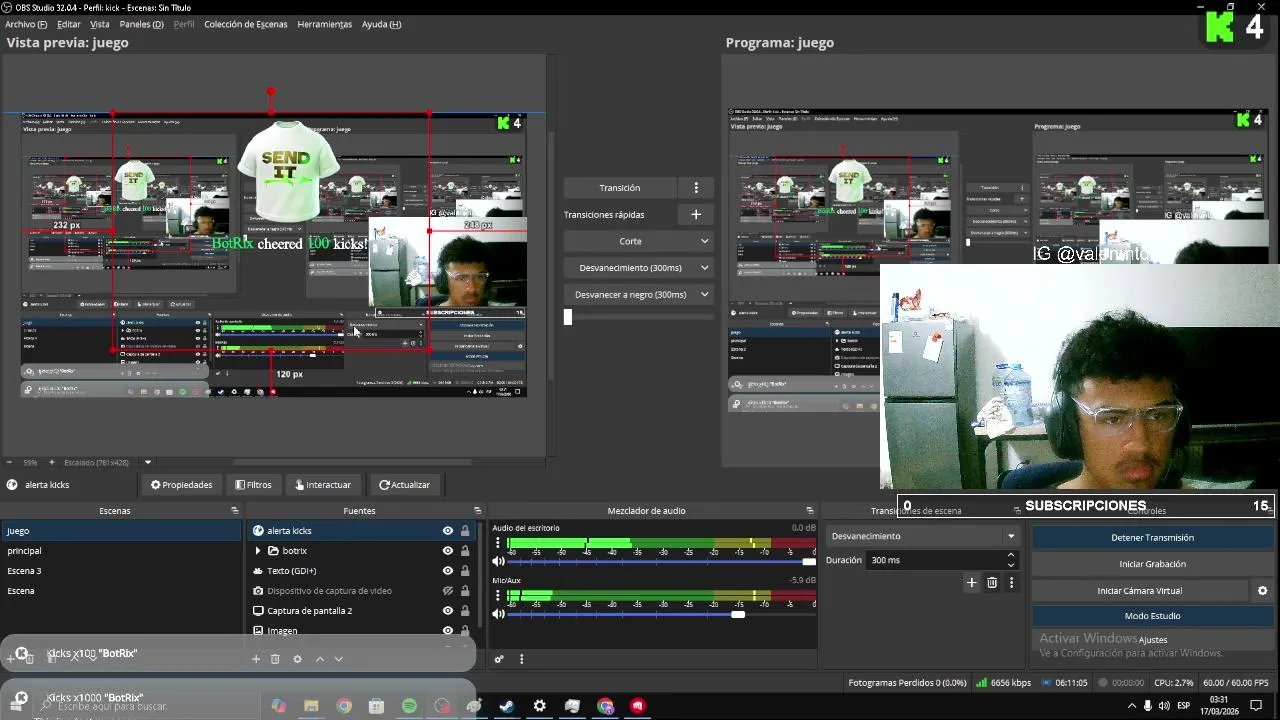Toggle Modo Estudio button
Screen dimensions: 1280x720
click(1152, 616)
